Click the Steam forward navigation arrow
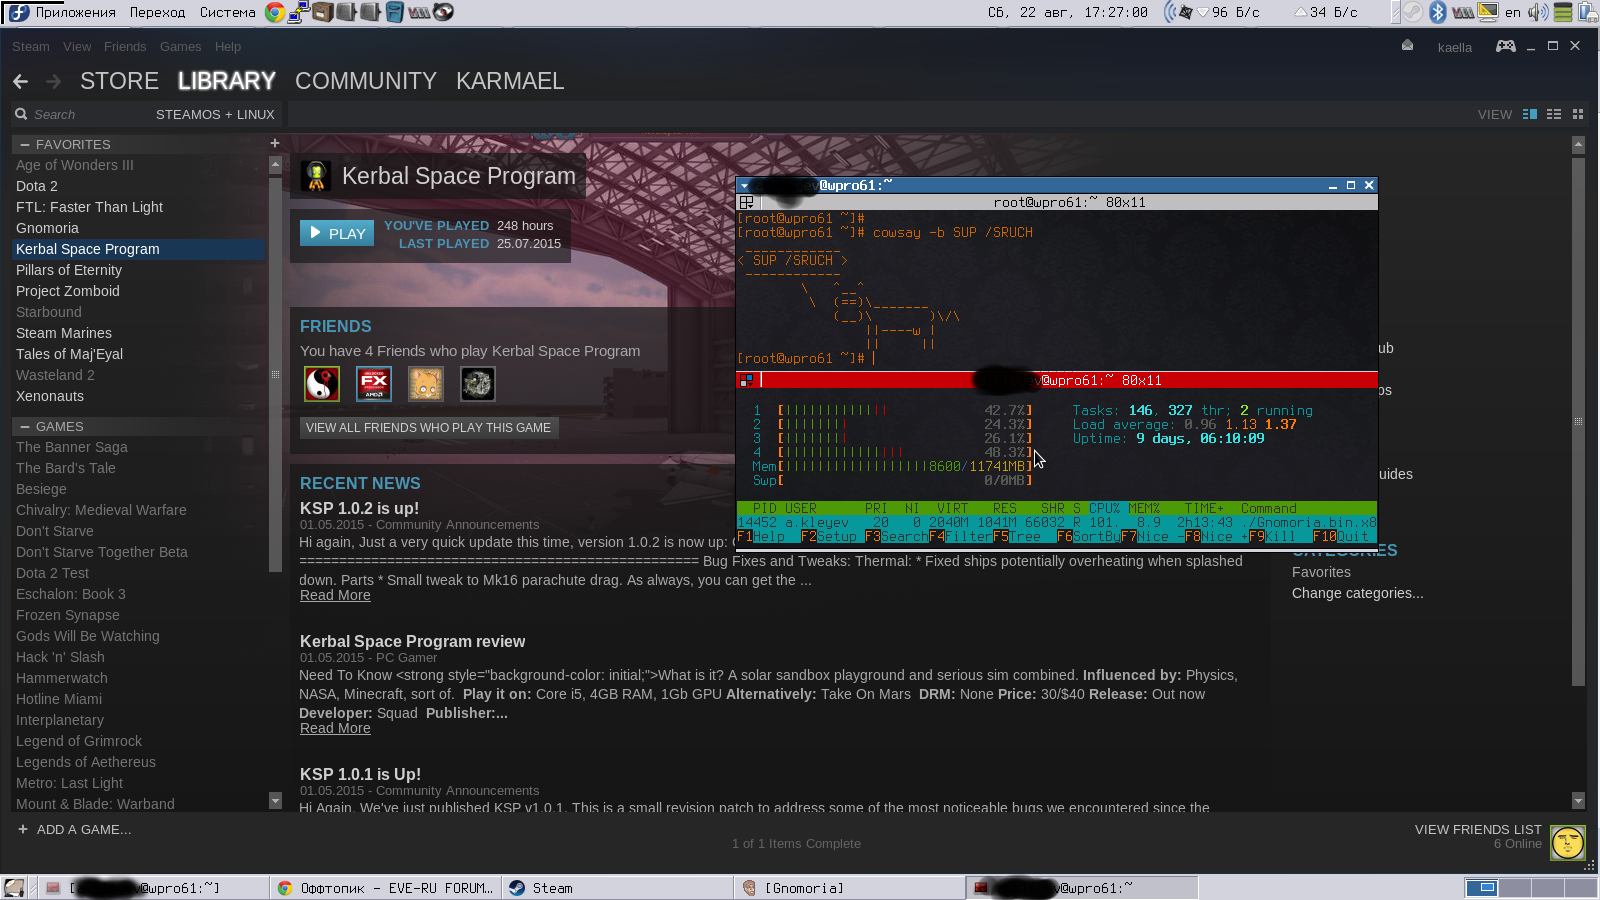Screen dimensions: 1600x900 tap(53, 81)
